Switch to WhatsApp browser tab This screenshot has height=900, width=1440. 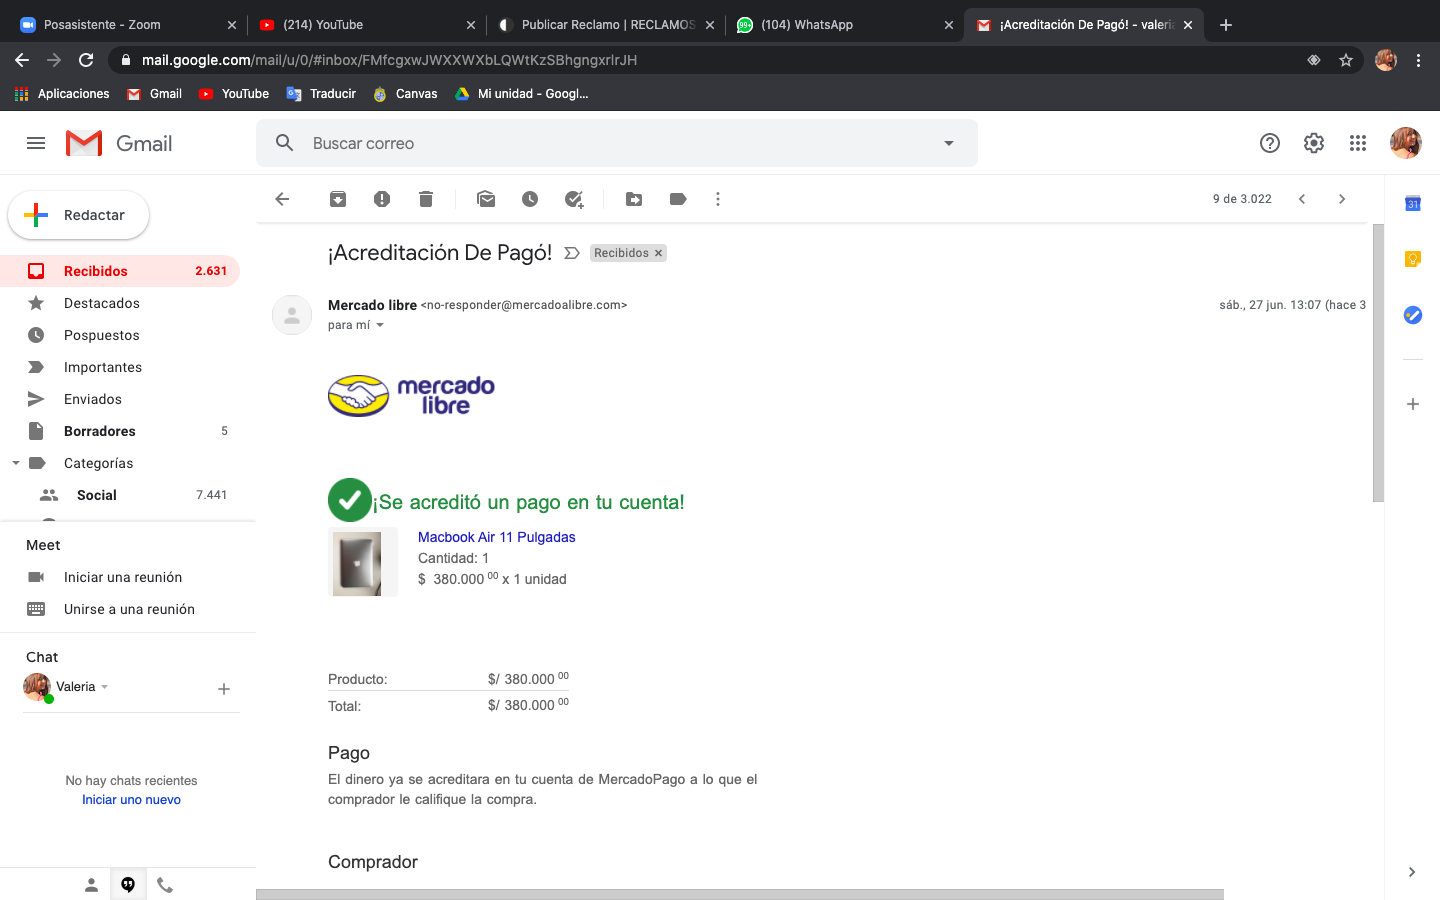[x=845, y=25]
